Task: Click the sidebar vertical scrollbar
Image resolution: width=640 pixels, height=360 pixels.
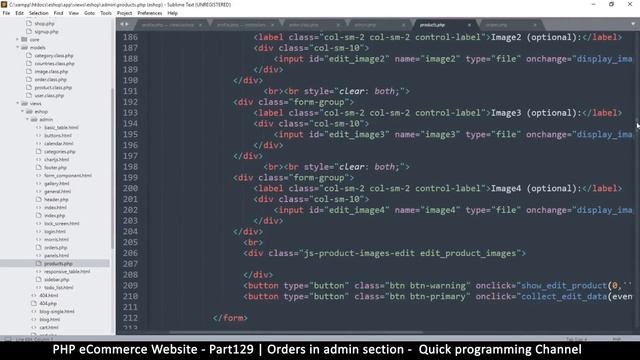Action: click(112, 167)
